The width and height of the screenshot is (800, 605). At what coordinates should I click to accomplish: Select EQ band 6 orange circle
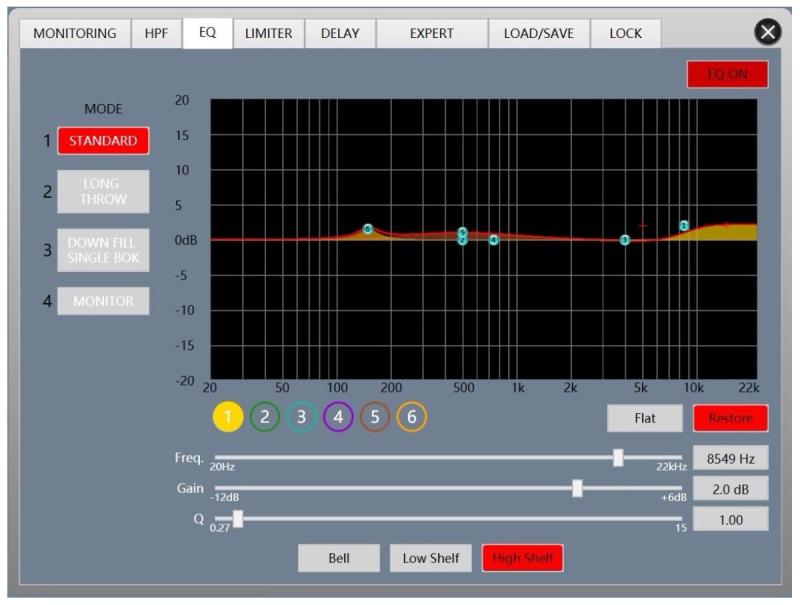pyautogui.click(x=411, y=417)
